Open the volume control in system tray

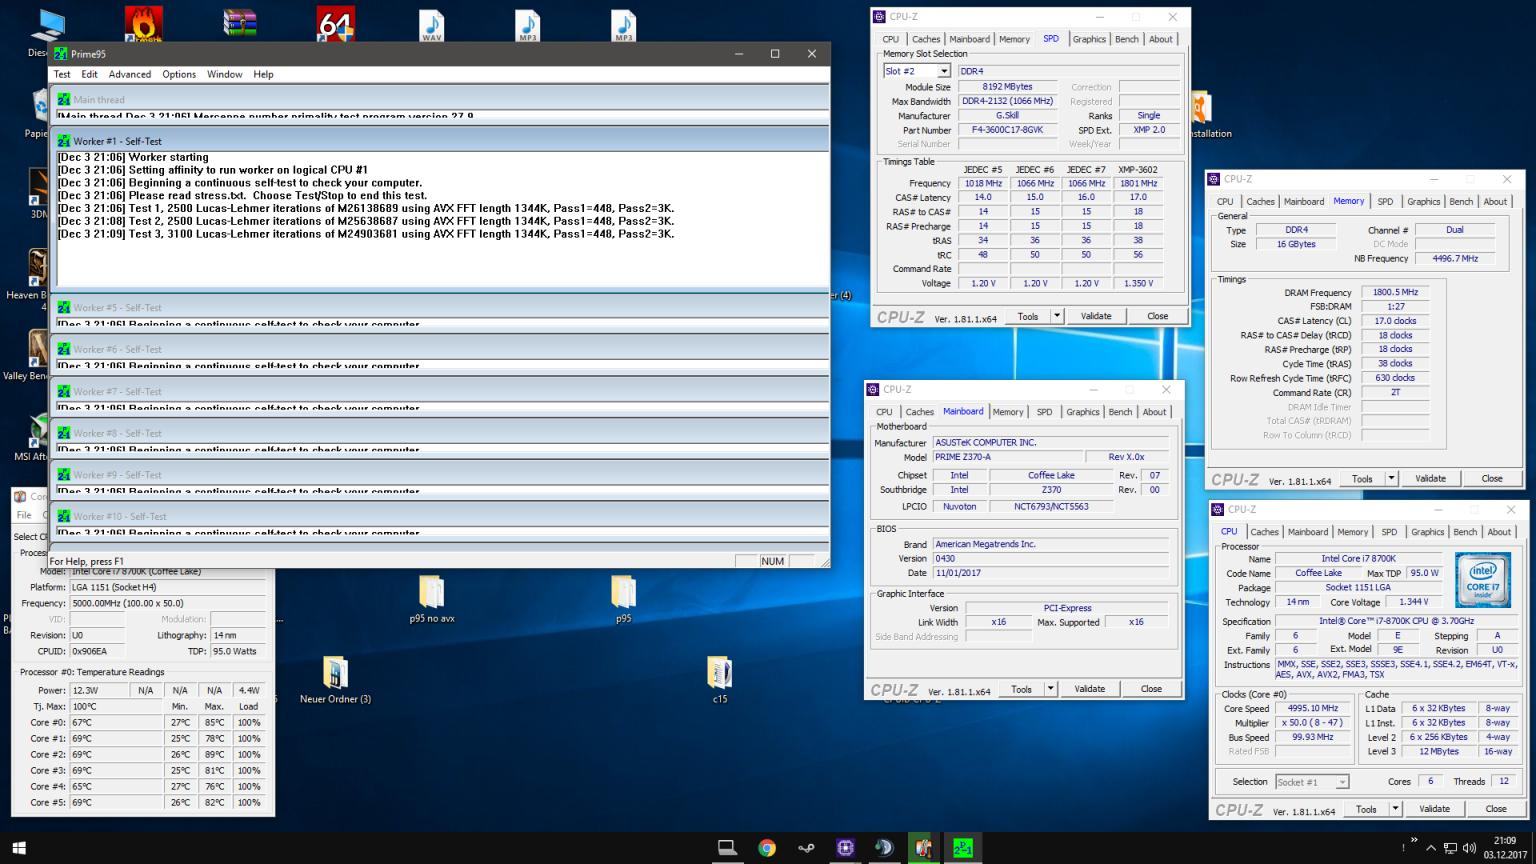tap(1469, 848)
